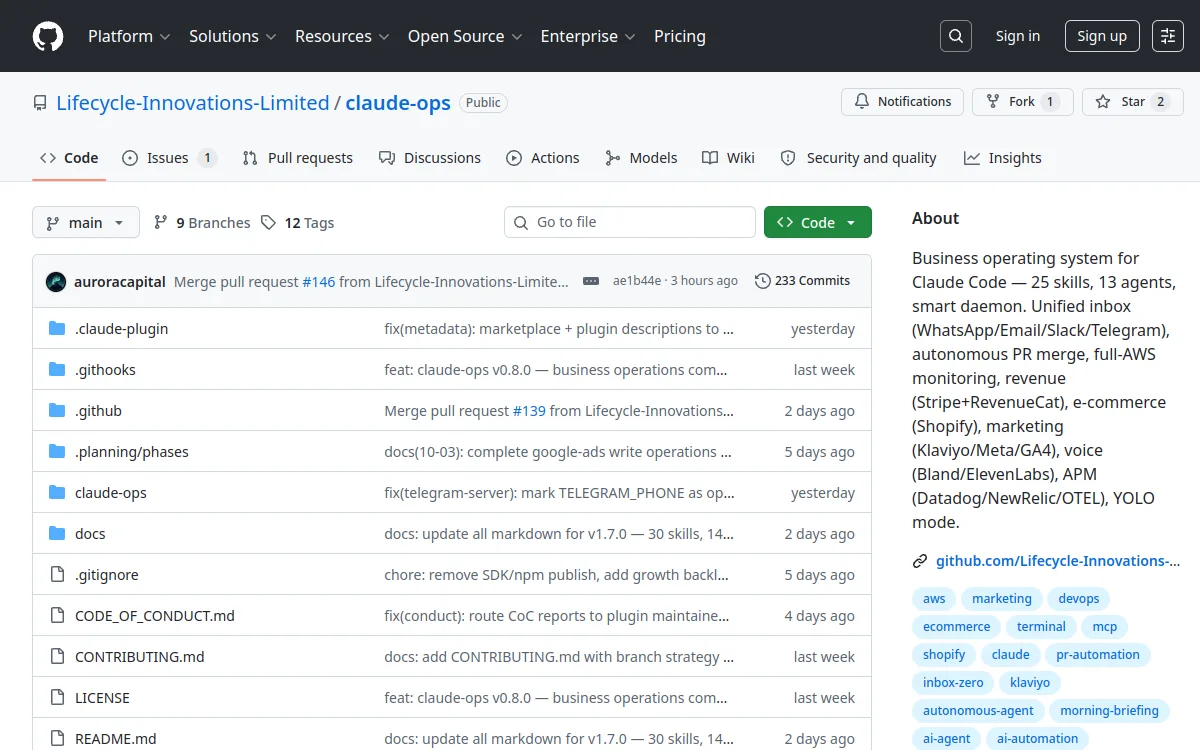Switch to the Security and quality tab
The image size is (1200, 750).
859,158
